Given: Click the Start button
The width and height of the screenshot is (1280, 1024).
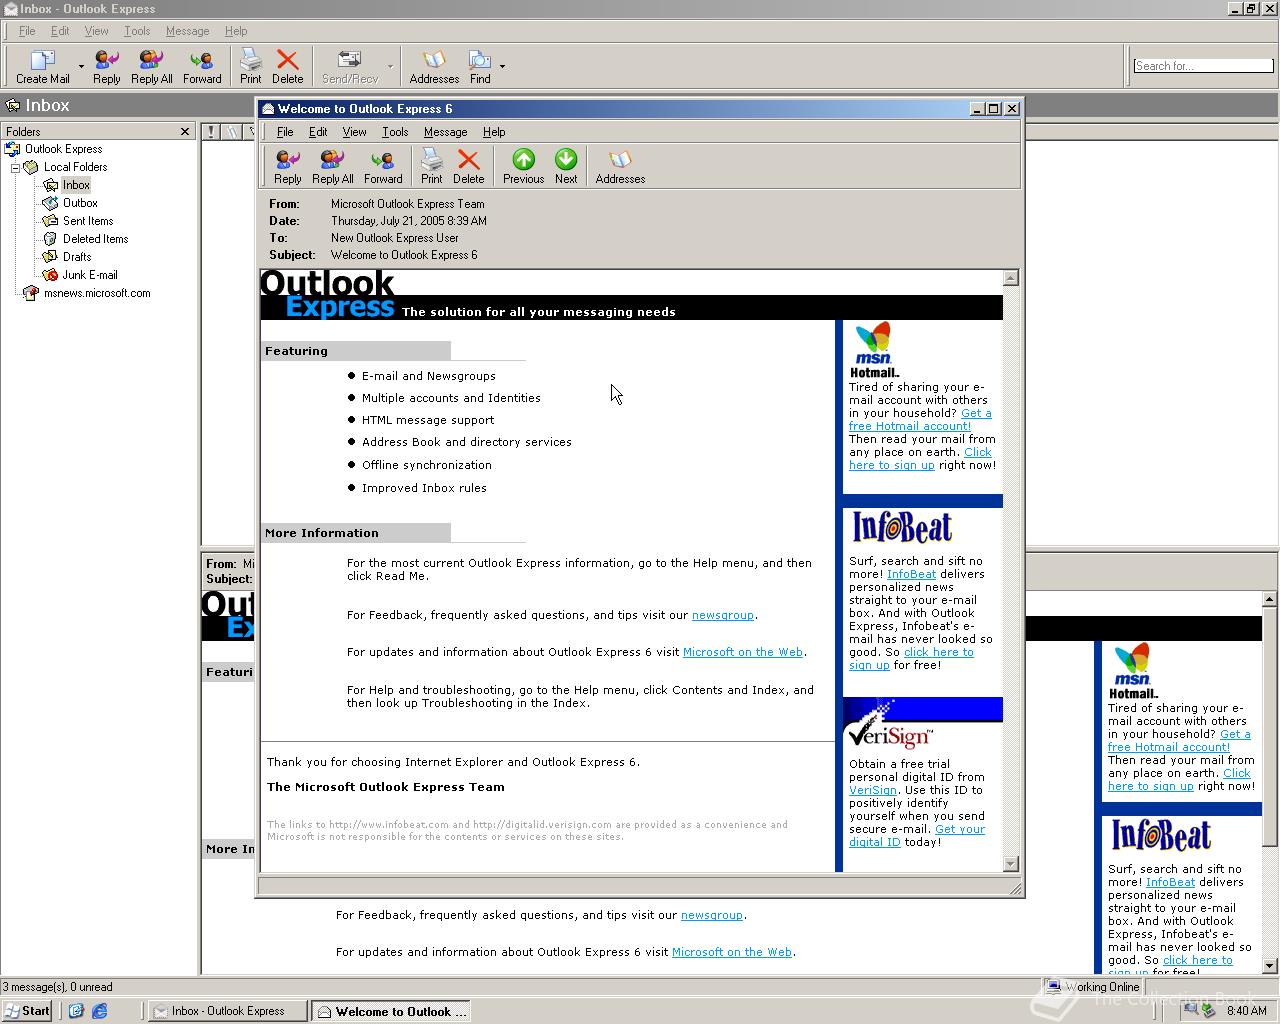Looking at the screenshot, I should (27, 1011).
